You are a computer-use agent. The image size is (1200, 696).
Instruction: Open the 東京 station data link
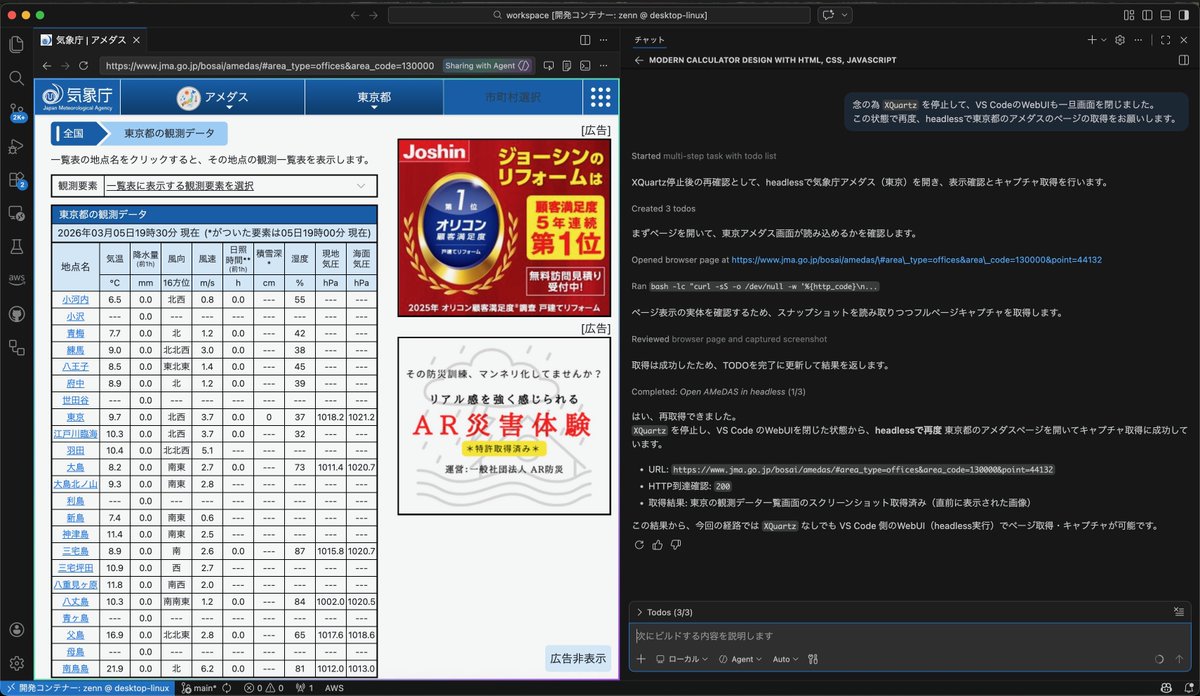(75, 417)
